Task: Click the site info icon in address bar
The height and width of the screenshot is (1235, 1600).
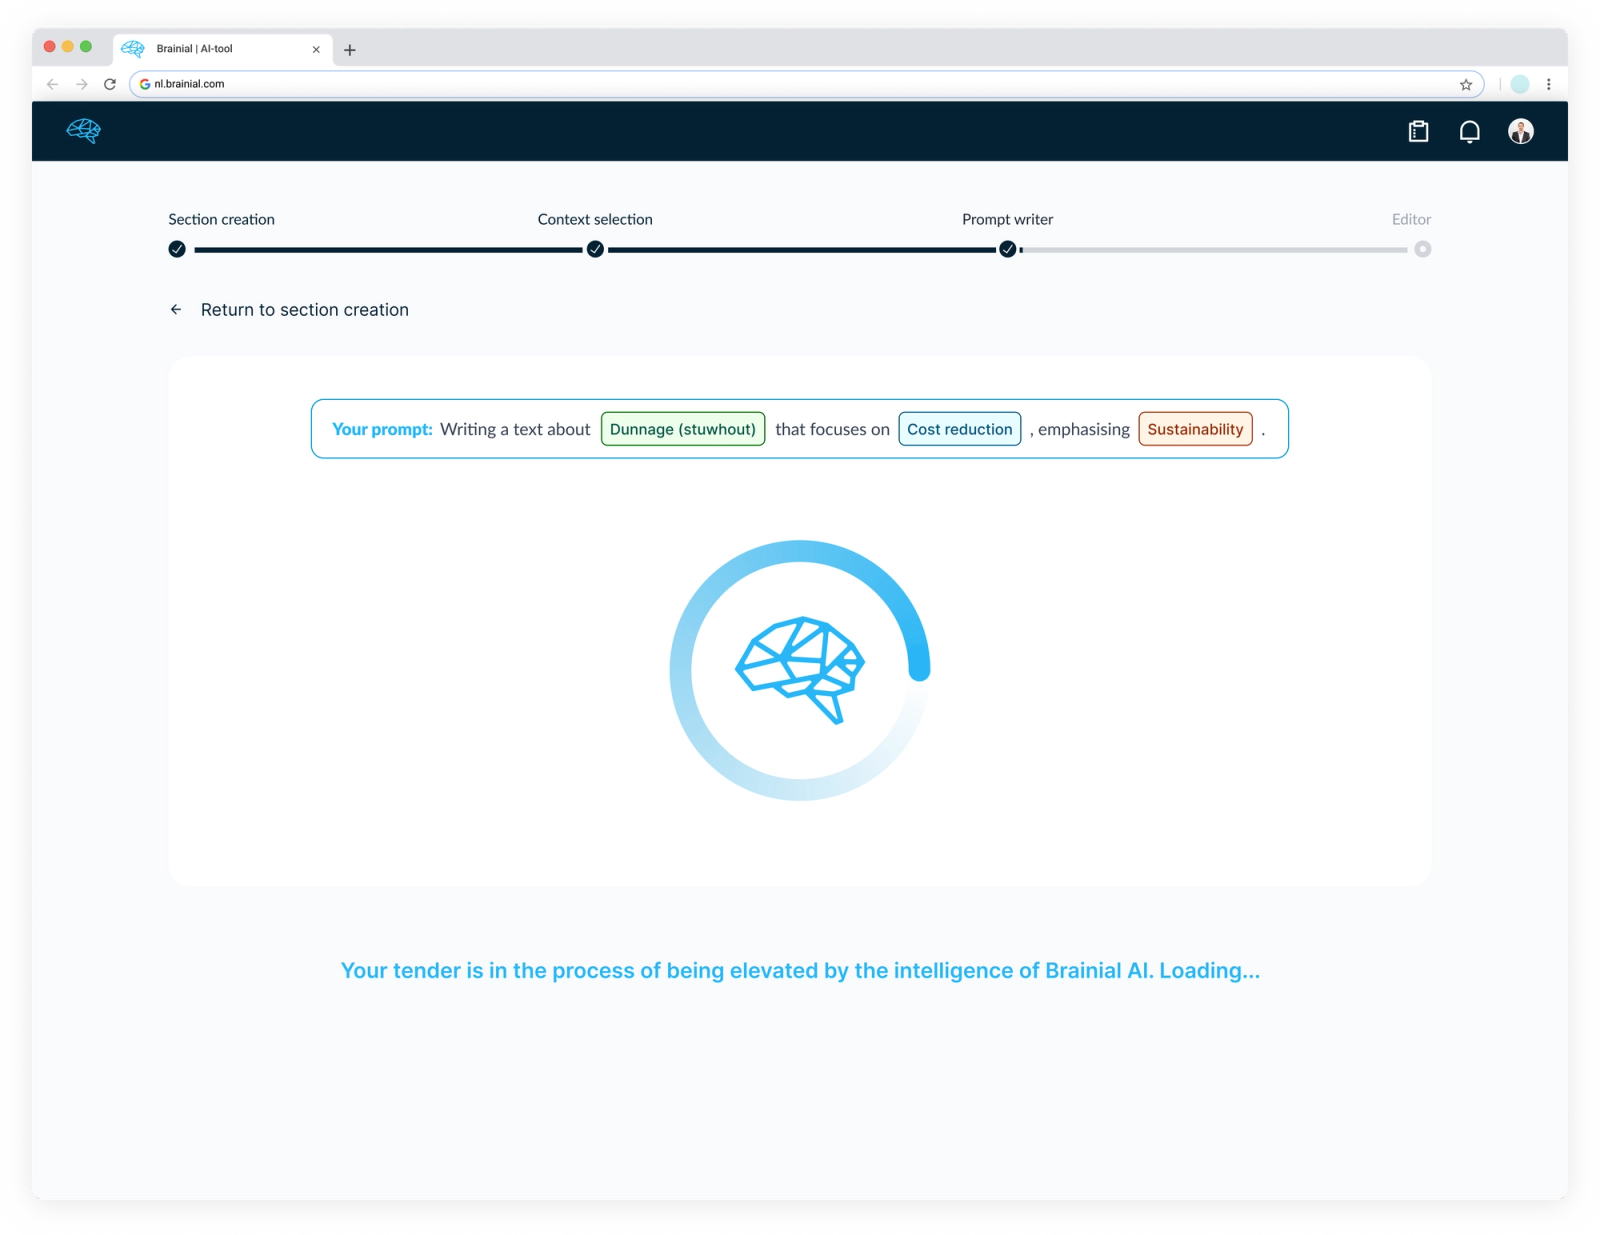Action: [x=145, y=84]
